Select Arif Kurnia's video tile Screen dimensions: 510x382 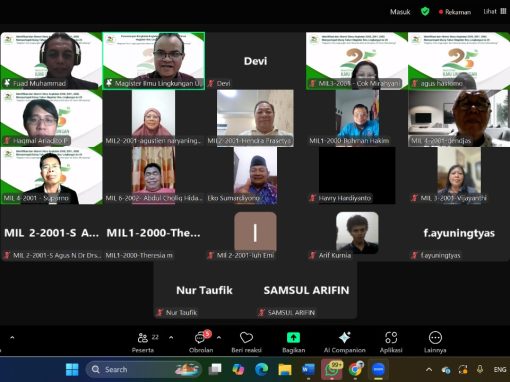pyautogui.click(x=357, y=233)
